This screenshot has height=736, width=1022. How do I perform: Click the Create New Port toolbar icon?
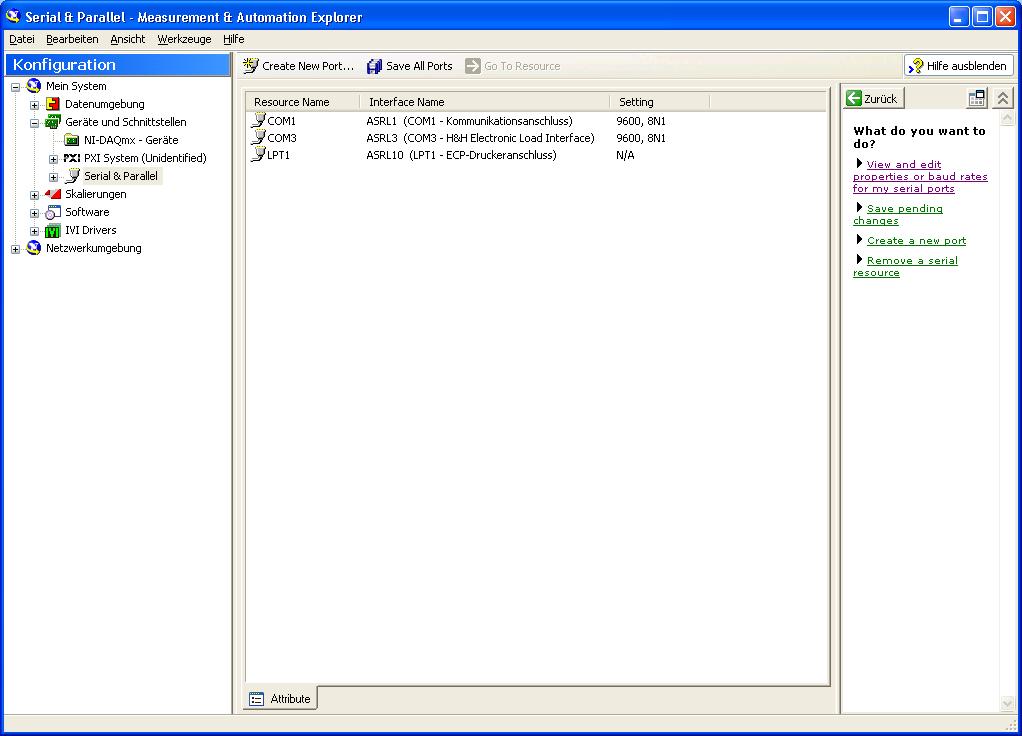(251, 66)
